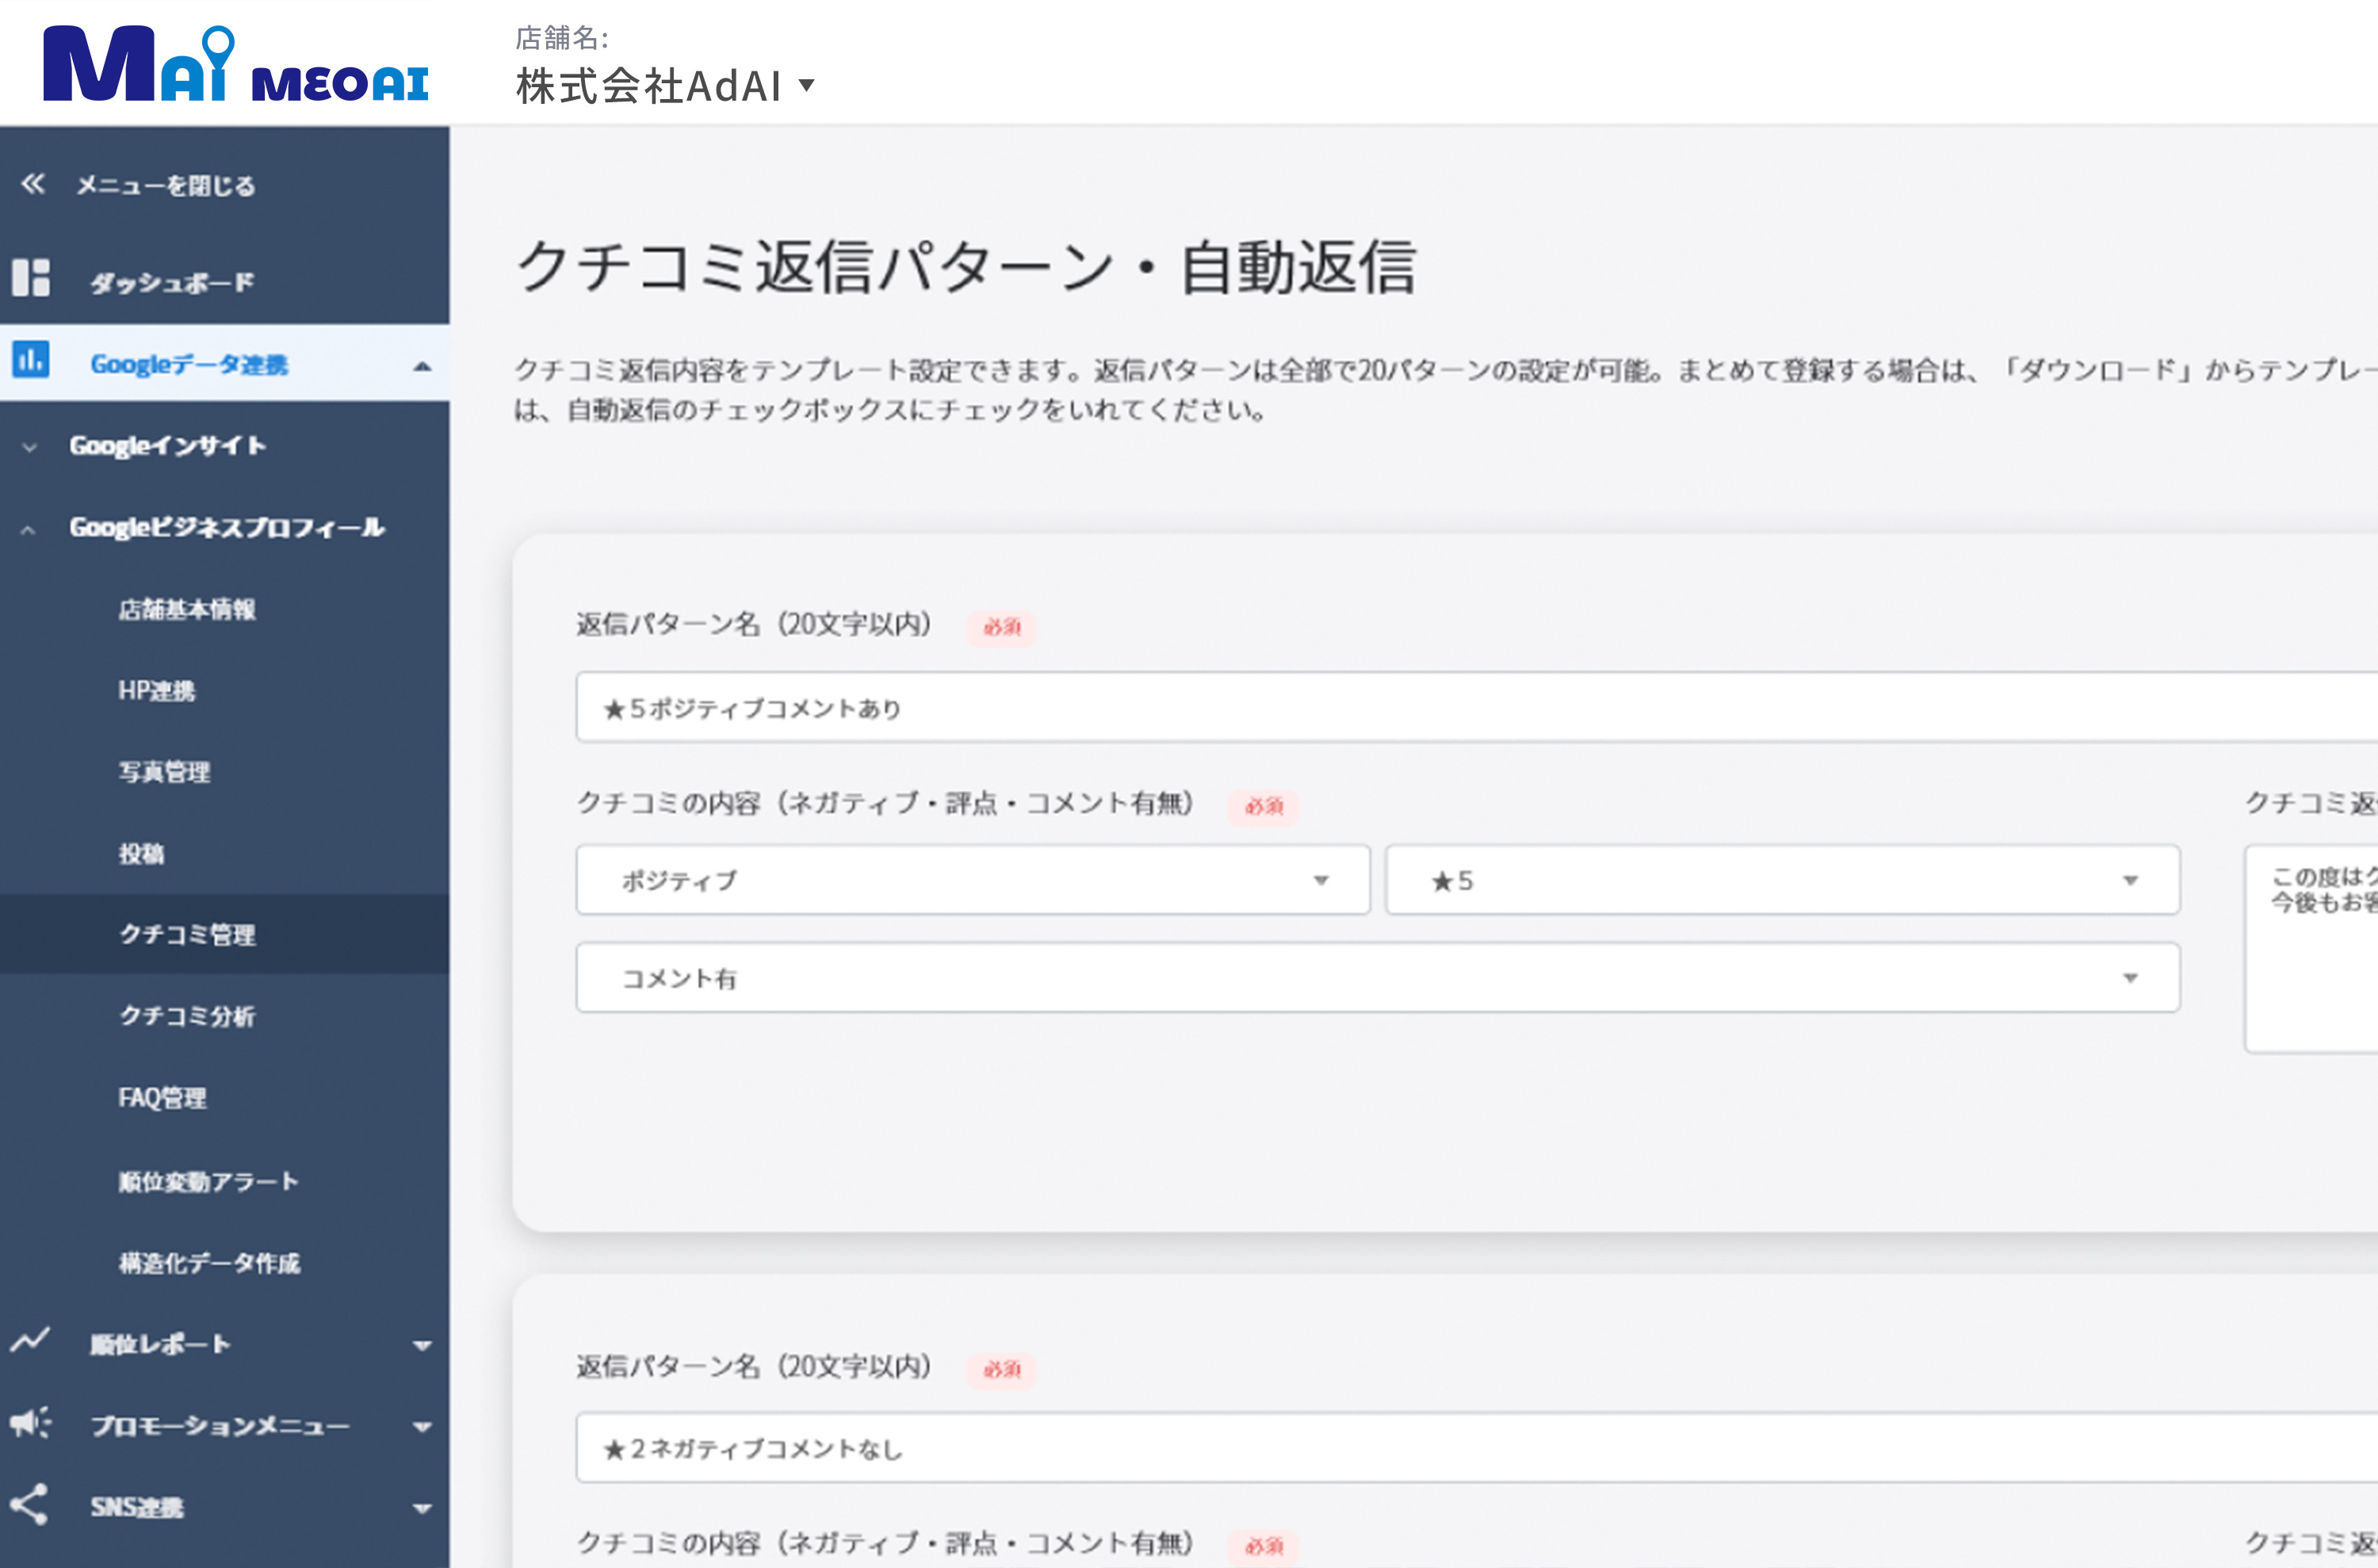
Task: Open クチコミ分析 menu item
Action: point(187,1016)
